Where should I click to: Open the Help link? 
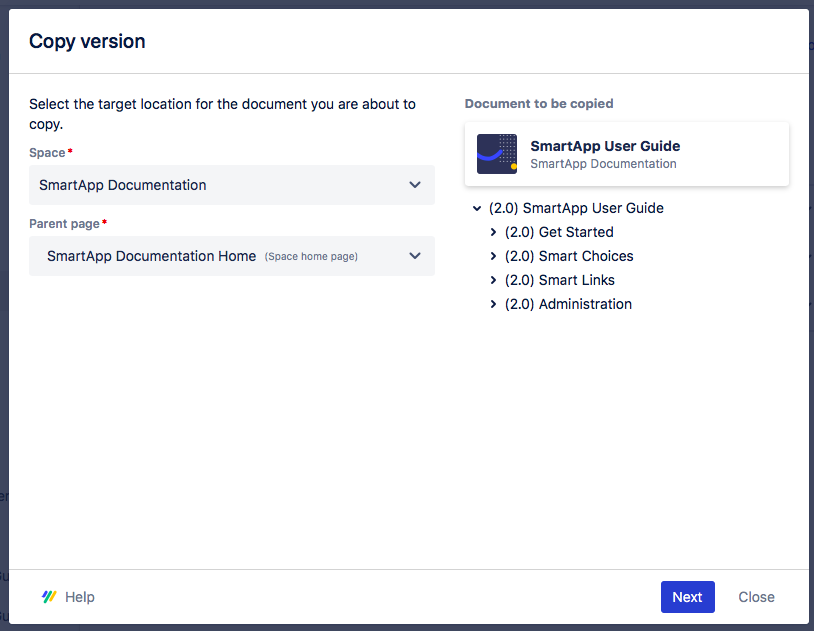coord(80,597)
